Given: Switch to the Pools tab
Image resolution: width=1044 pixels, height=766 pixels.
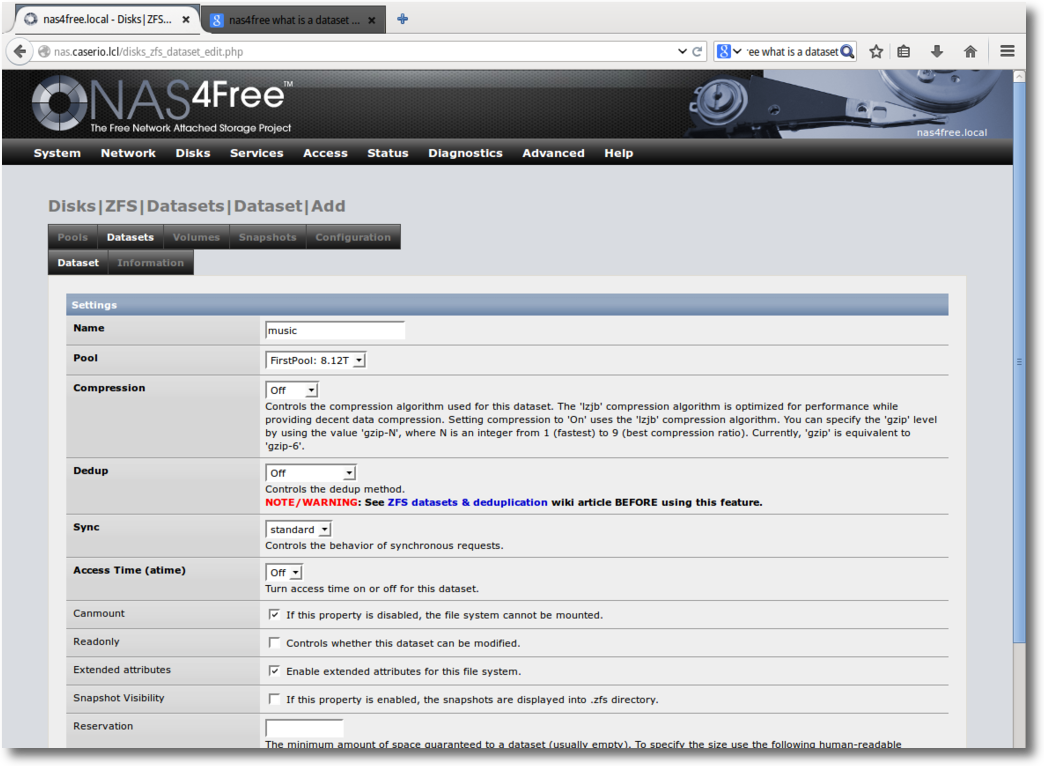Looking at the screenshot, I should click(73, 237).
